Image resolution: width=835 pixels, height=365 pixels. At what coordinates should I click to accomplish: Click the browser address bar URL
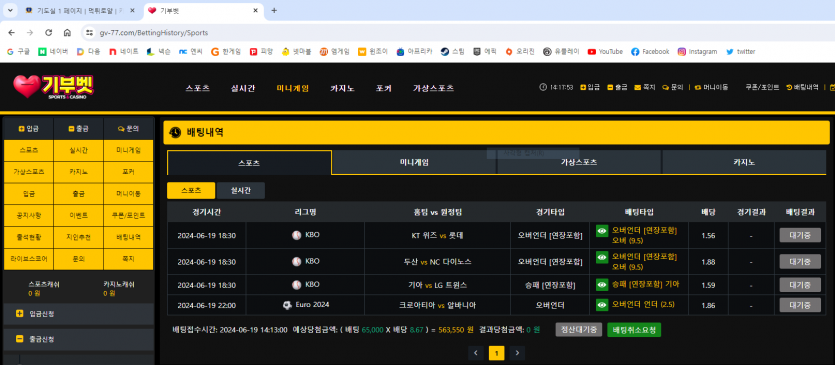154,33
